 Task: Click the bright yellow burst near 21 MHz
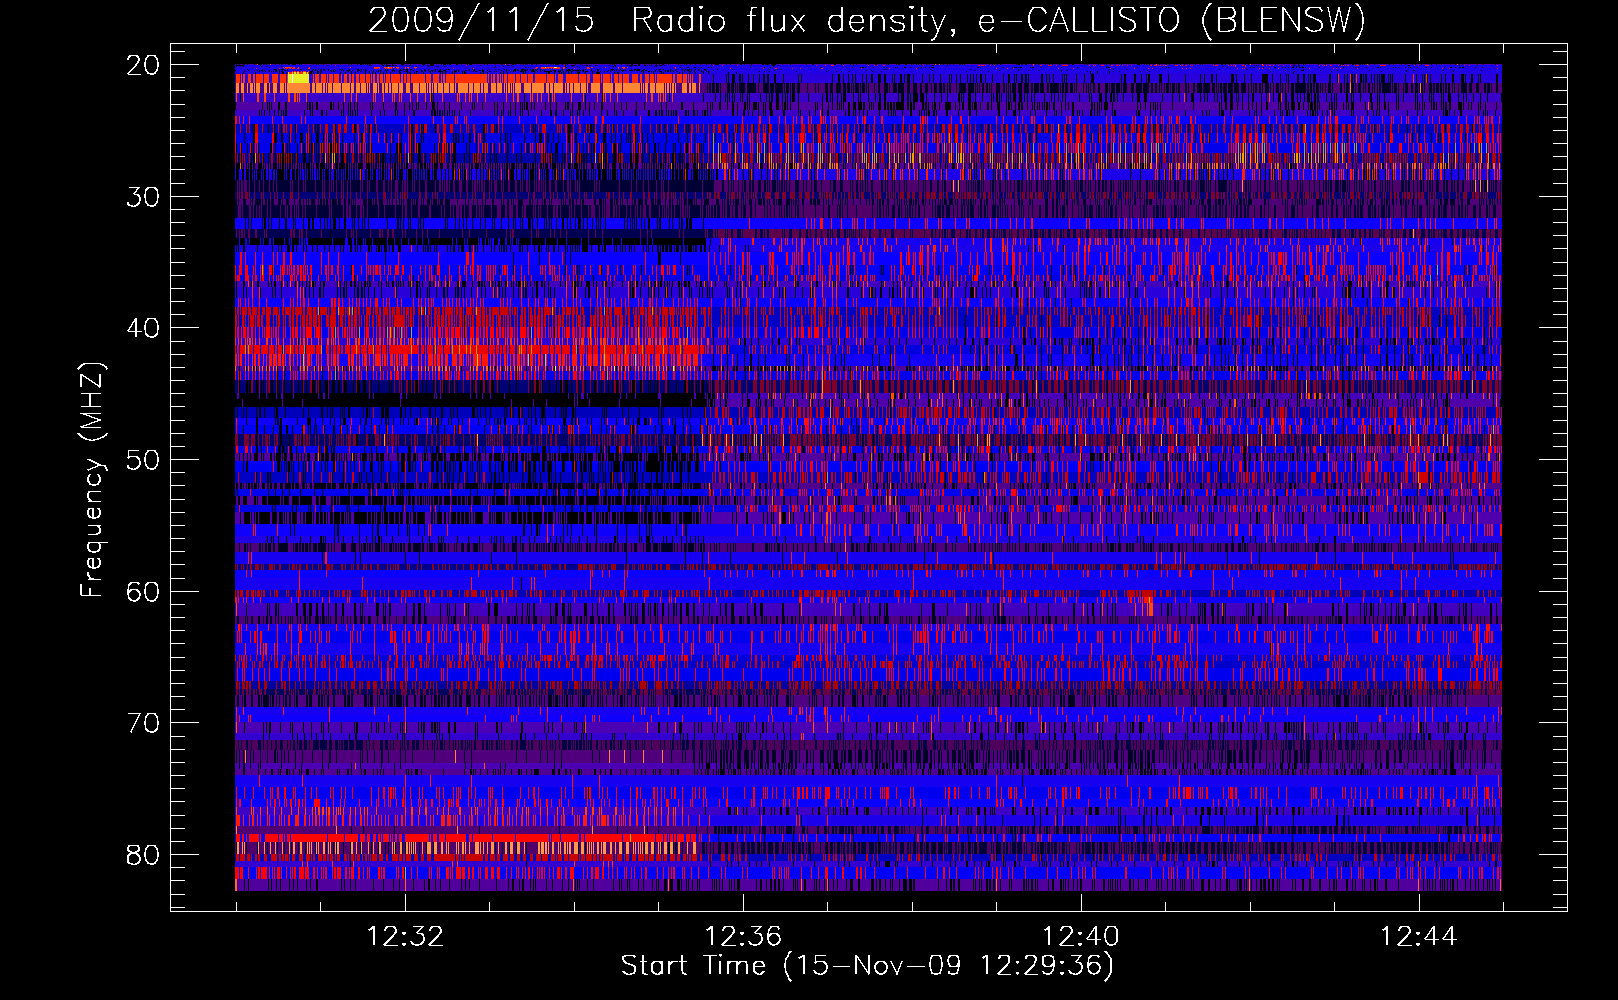point(298,78)
